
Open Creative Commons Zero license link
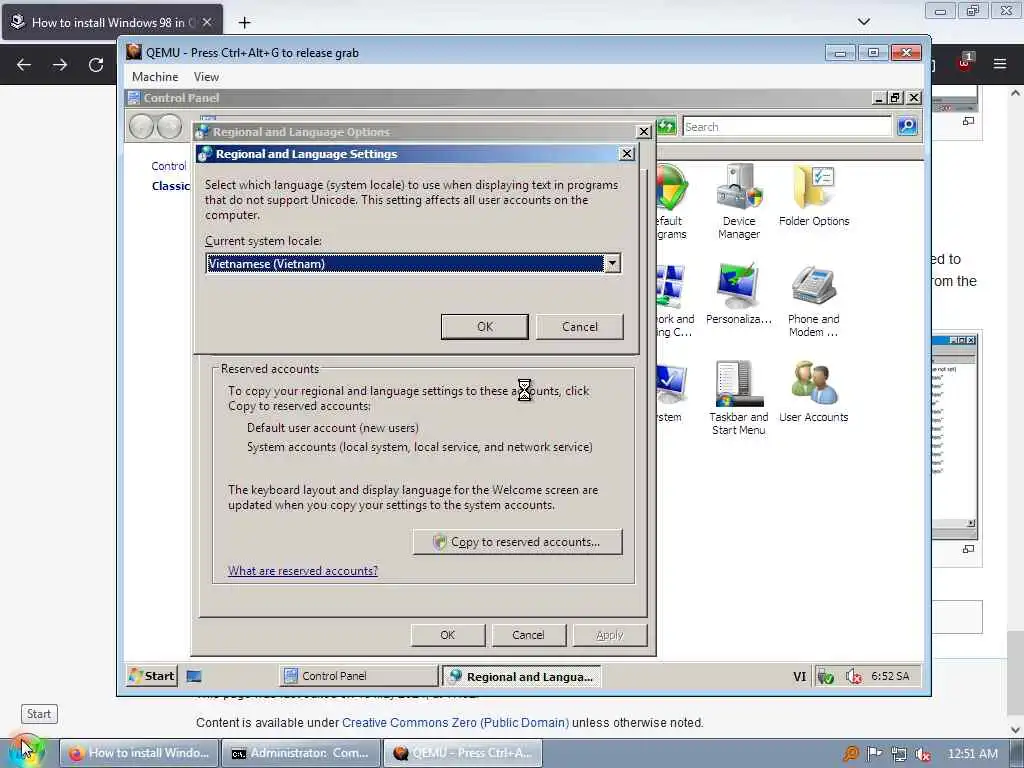[x=455, y=723]
